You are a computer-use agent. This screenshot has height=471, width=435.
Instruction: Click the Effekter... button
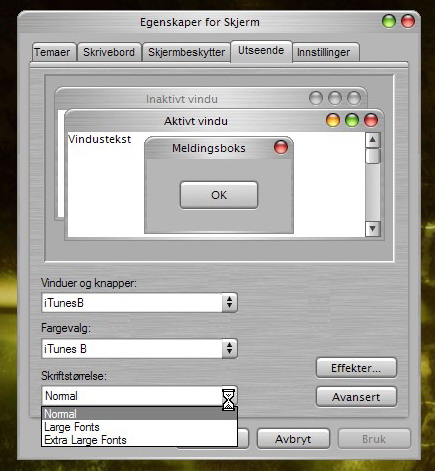click(x=356, y=368)
